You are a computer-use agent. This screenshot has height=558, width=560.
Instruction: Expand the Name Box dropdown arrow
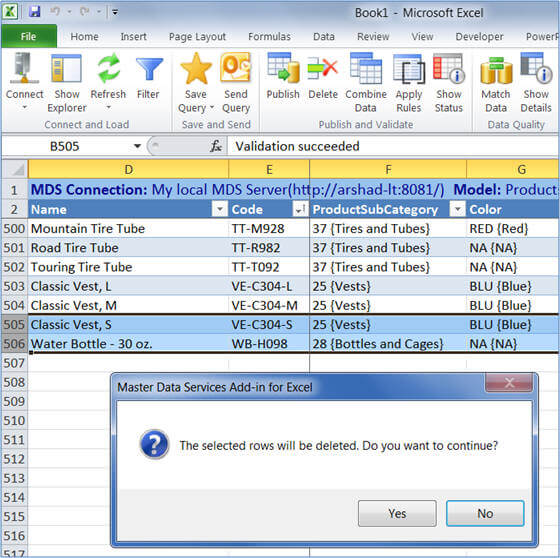[137, 146]
